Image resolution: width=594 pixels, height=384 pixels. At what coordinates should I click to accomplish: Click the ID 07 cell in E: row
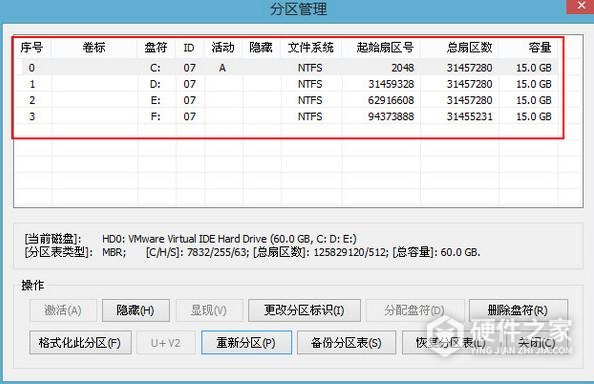coord(189,100)
